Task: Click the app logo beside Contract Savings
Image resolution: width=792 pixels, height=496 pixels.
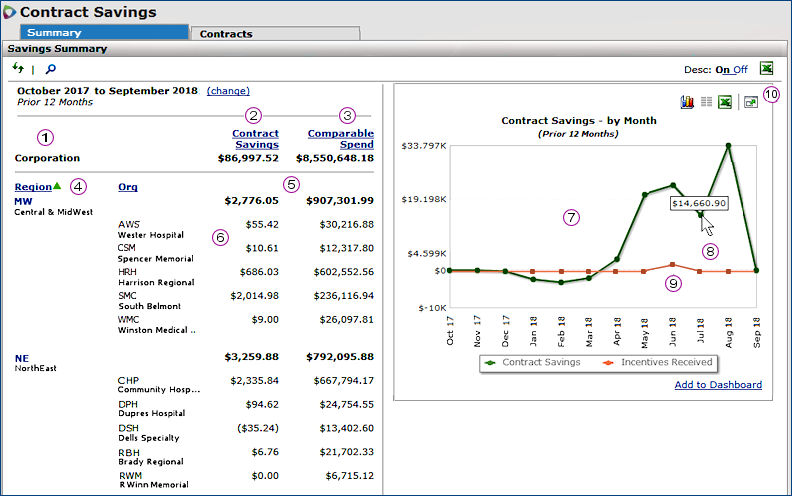Action: (9, 13)
